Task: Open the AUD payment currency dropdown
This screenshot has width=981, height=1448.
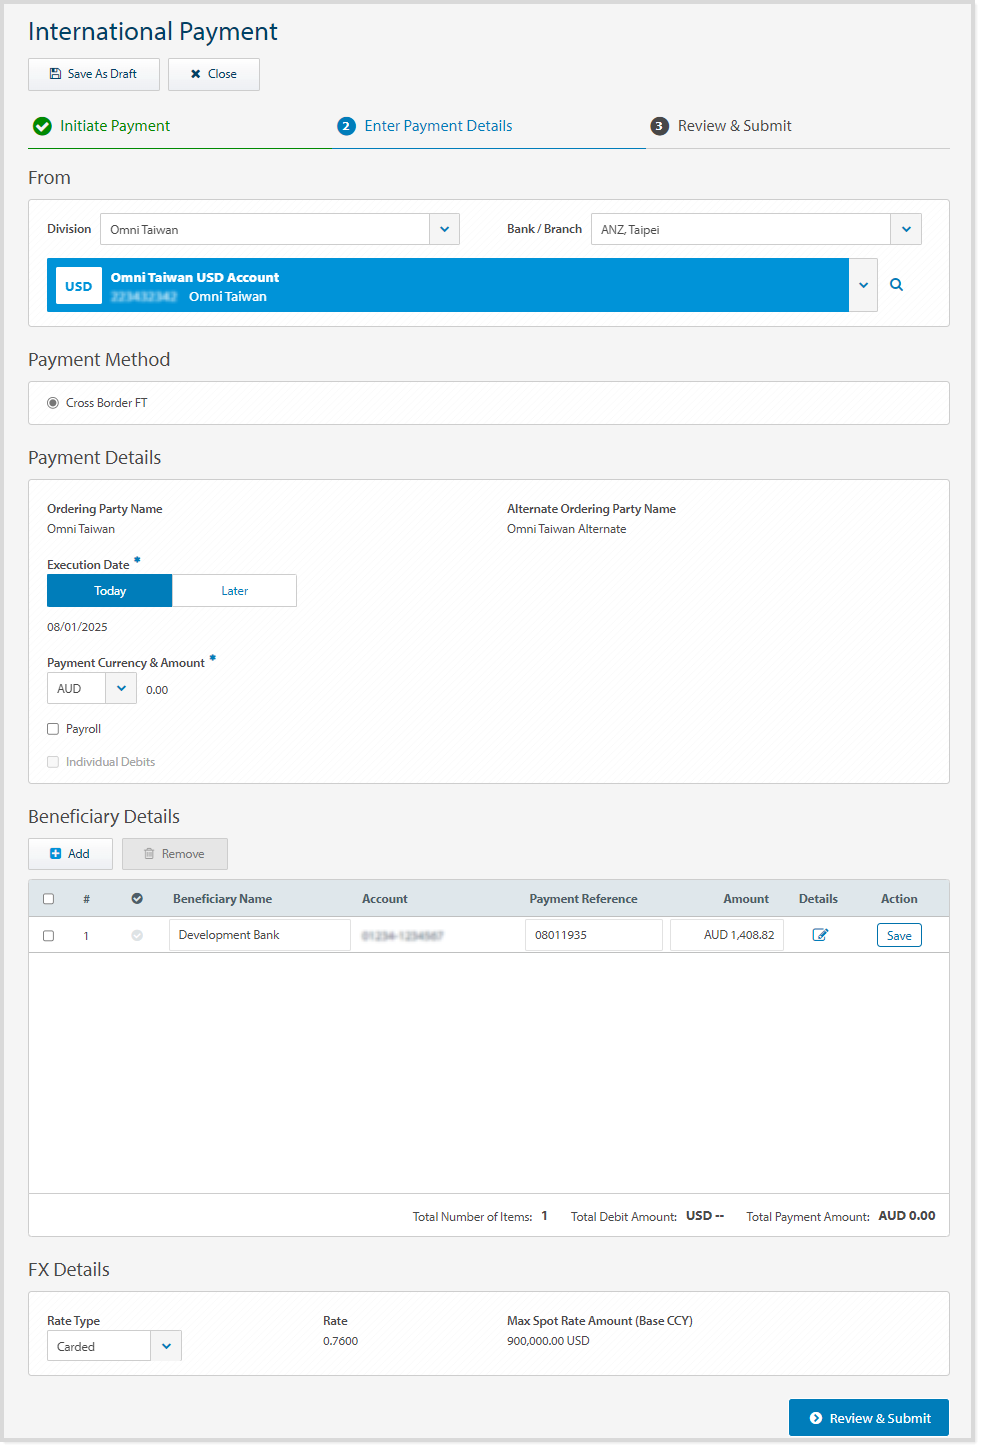Action: point(121,688)
